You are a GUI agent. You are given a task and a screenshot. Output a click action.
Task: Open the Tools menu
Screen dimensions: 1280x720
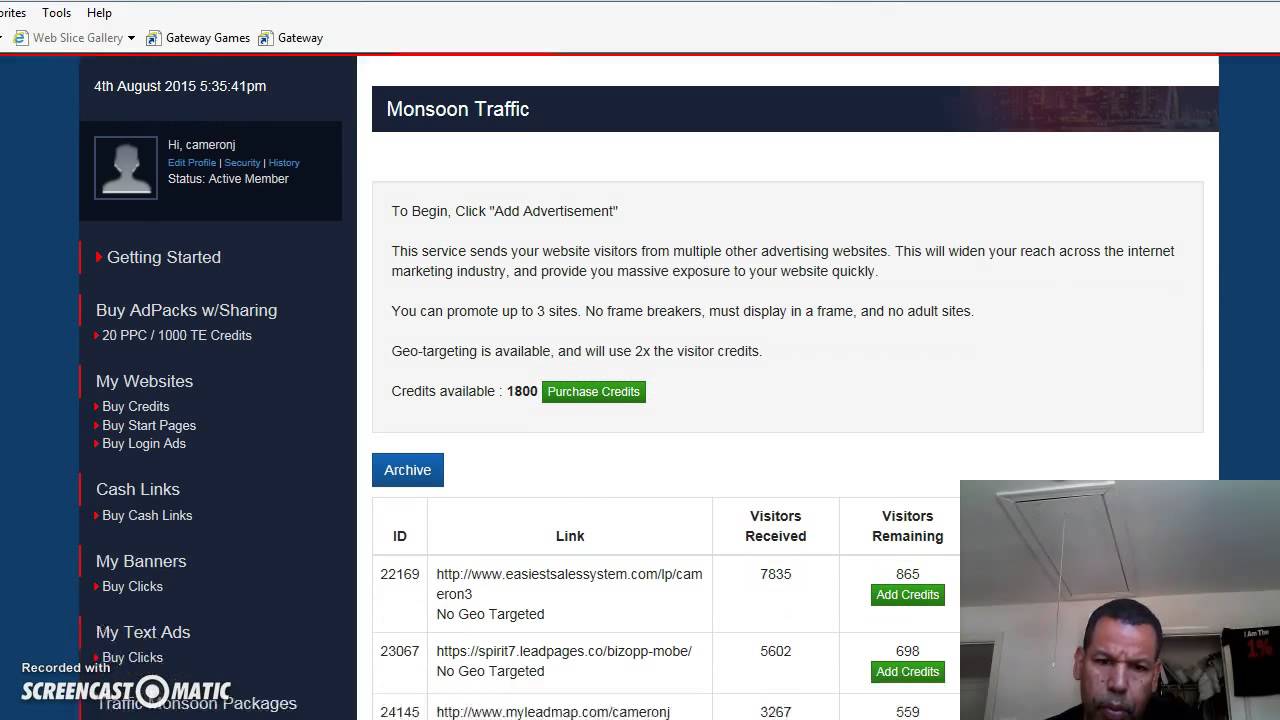[x=56, y=13]
